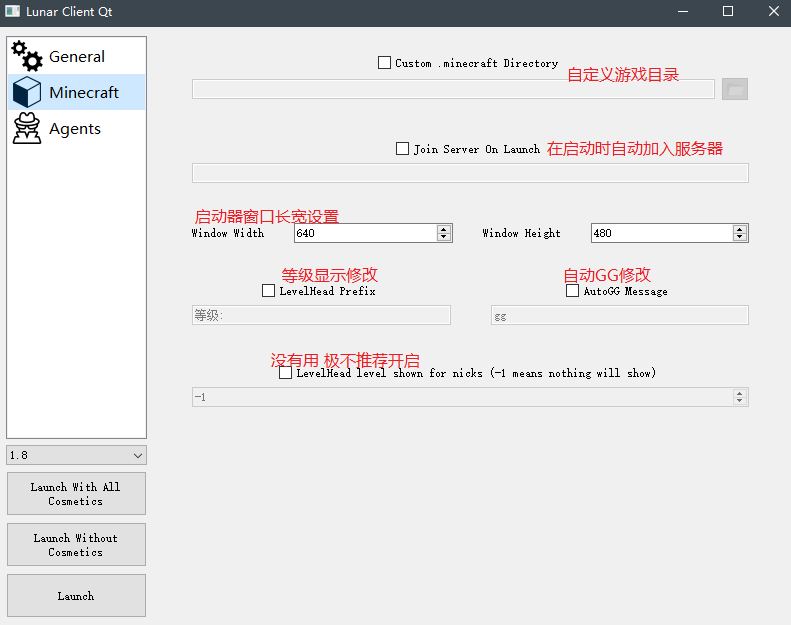Click the server address input field

click(470, 173)
